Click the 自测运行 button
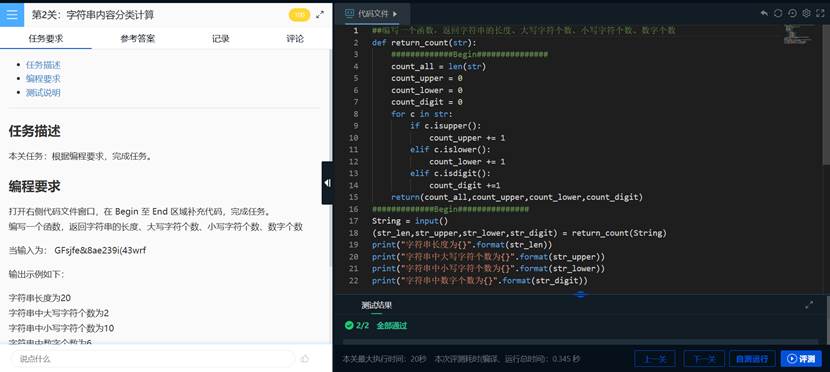The width and height of the screenshot is (830, 372). tap(752, 358)
